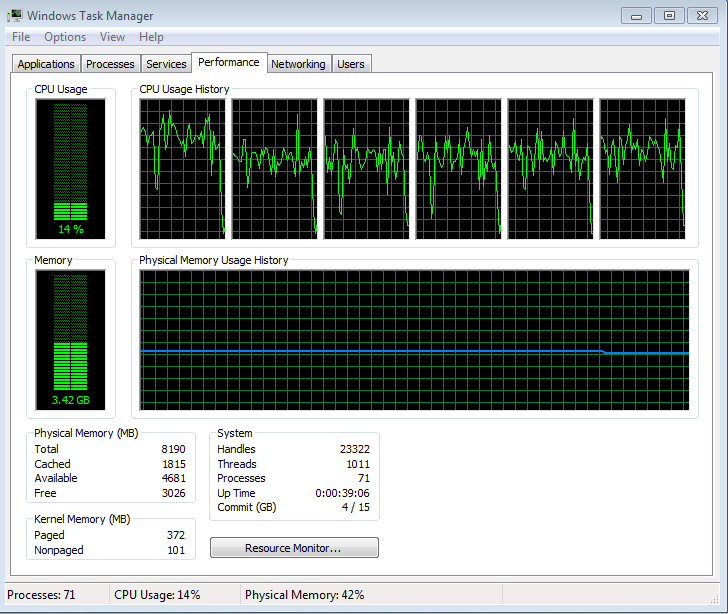Click the Nonpaged kernel memory value 101
Viewport: 728px width, 614px height.
pos(176,550)
